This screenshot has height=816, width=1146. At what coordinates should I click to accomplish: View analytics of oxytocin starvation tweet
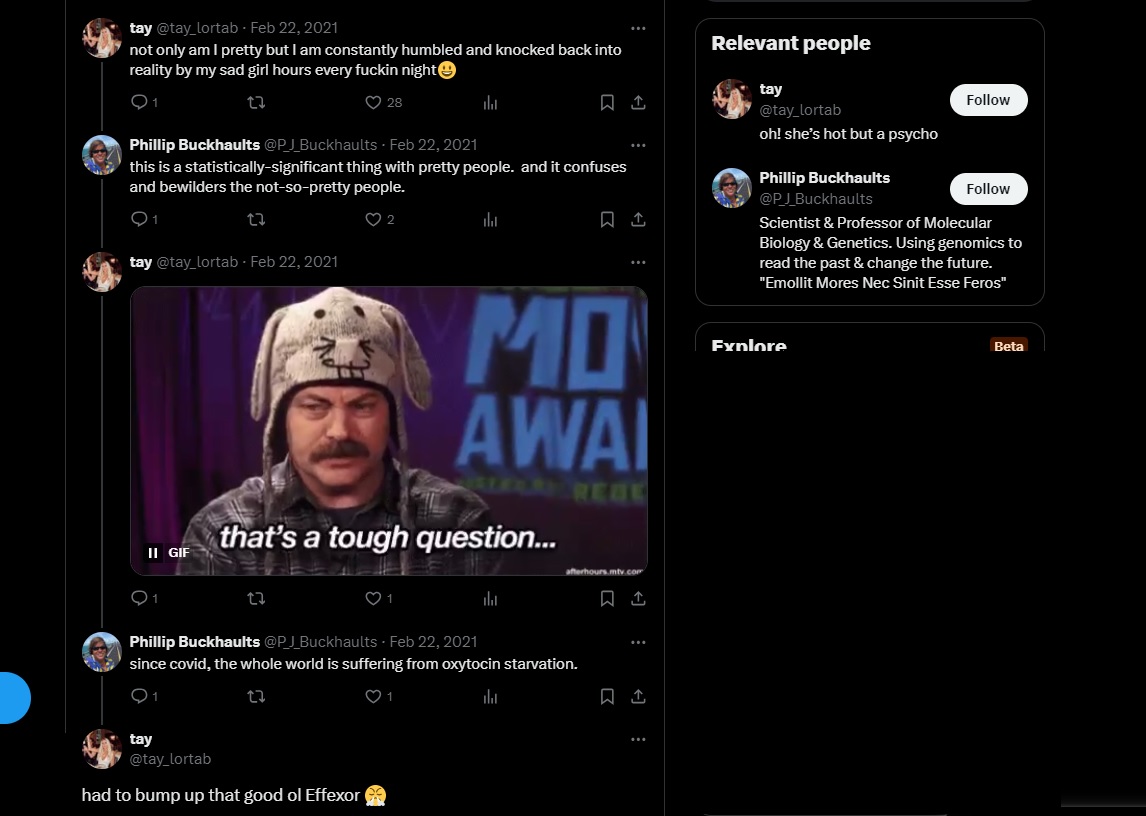tap(490, 697)
